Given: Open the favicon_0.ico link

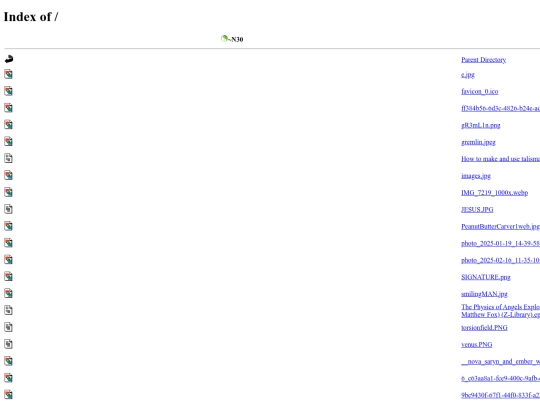Looking at the screenshot, I should (479, 92).
